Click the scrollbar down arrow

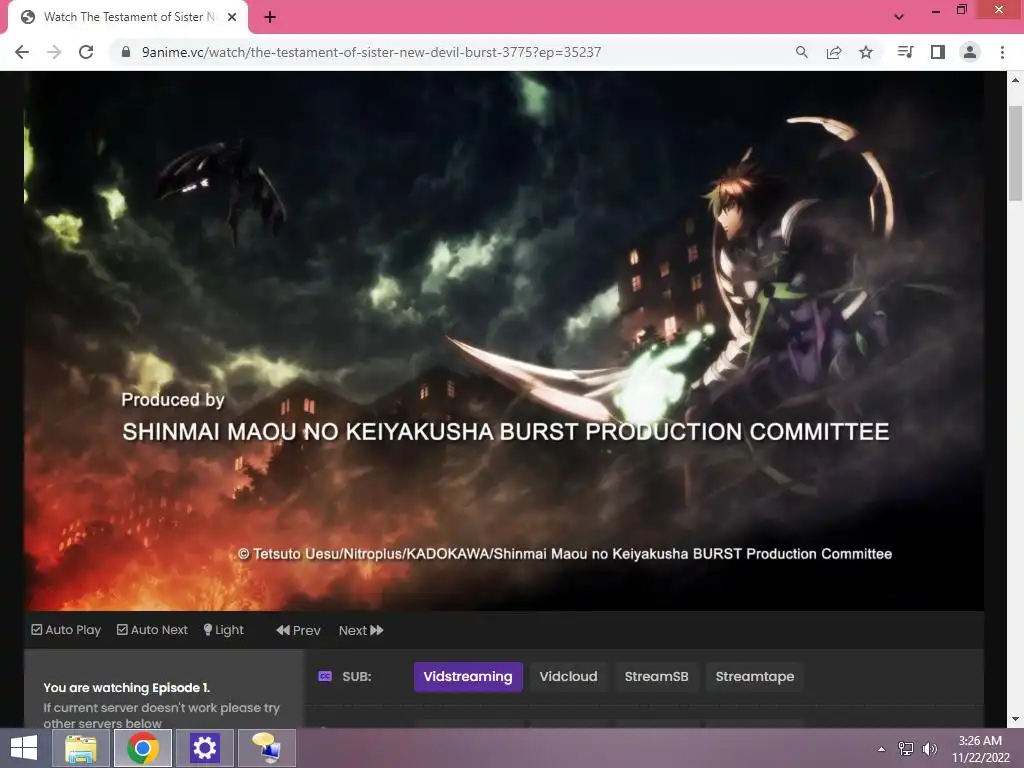(x=1015, y=719)
